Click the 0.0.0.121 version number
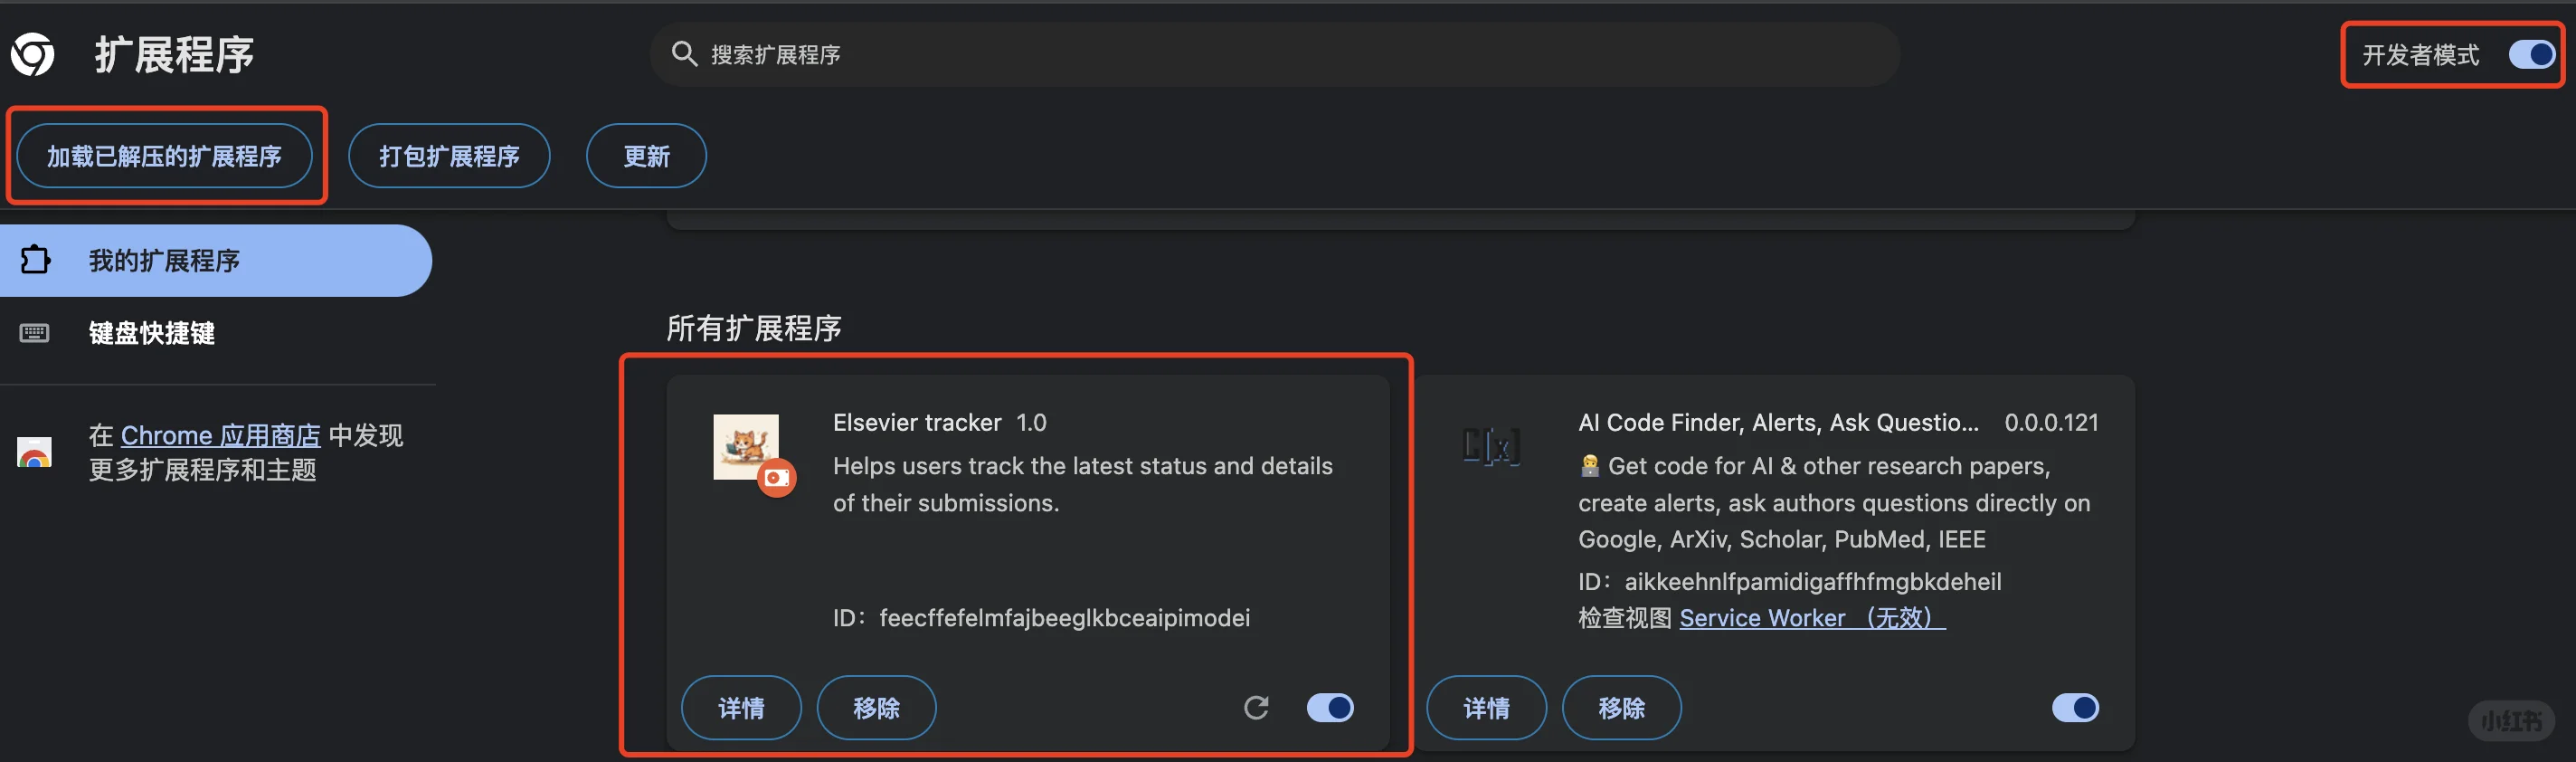Screen dimensions: 2576x762 pos(2051,423)
